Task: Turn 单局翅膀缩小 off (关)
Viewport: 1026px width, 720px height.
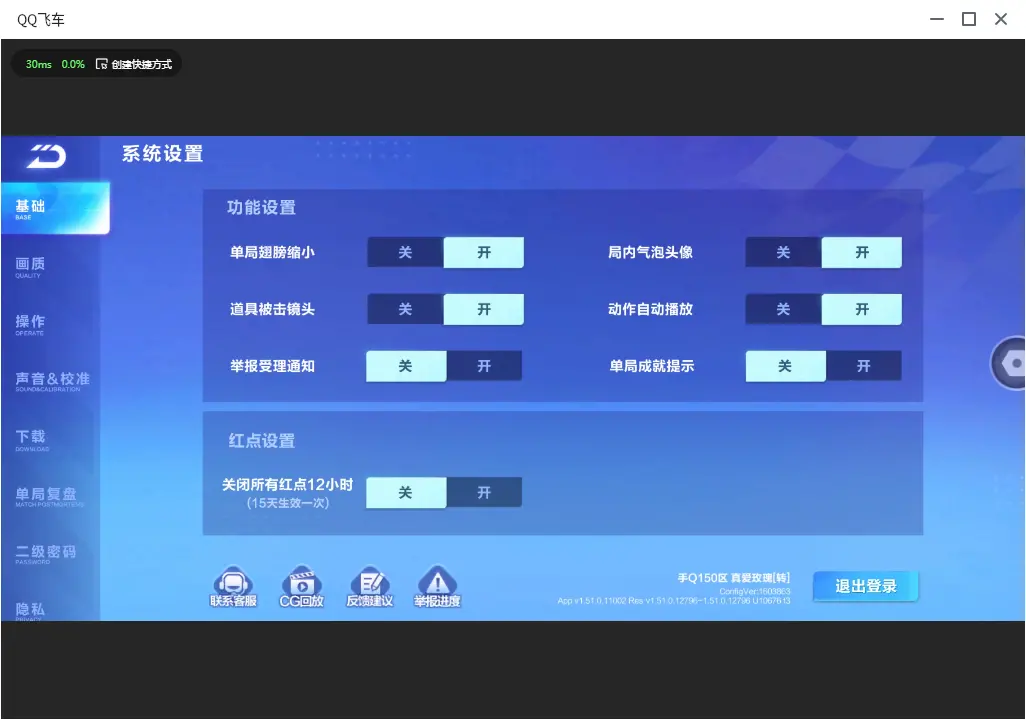Action: 405,253
